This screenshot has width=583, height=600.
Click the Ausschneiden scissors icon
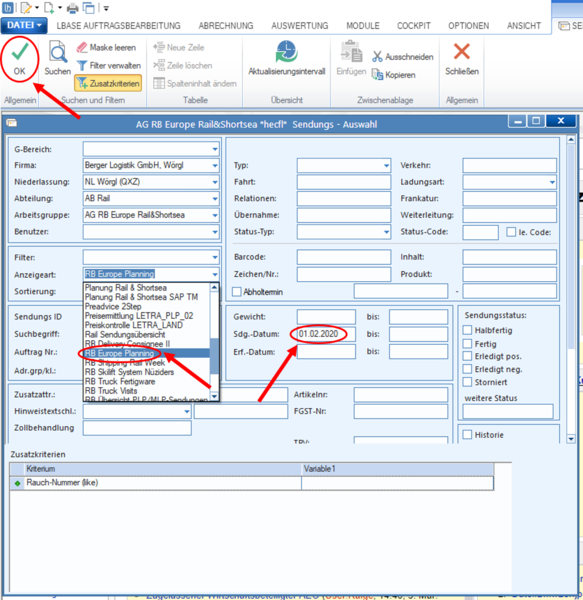click(377, 57)
